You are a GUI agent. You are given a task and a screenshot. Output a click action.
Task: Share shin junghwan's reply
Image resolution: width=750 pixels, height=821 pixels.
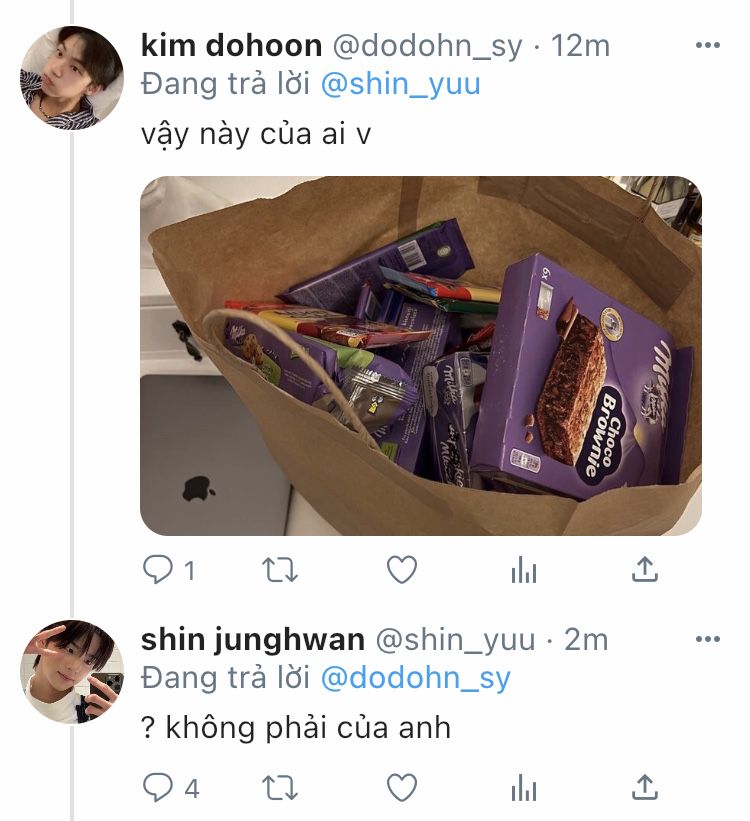[x=645, y=787]
